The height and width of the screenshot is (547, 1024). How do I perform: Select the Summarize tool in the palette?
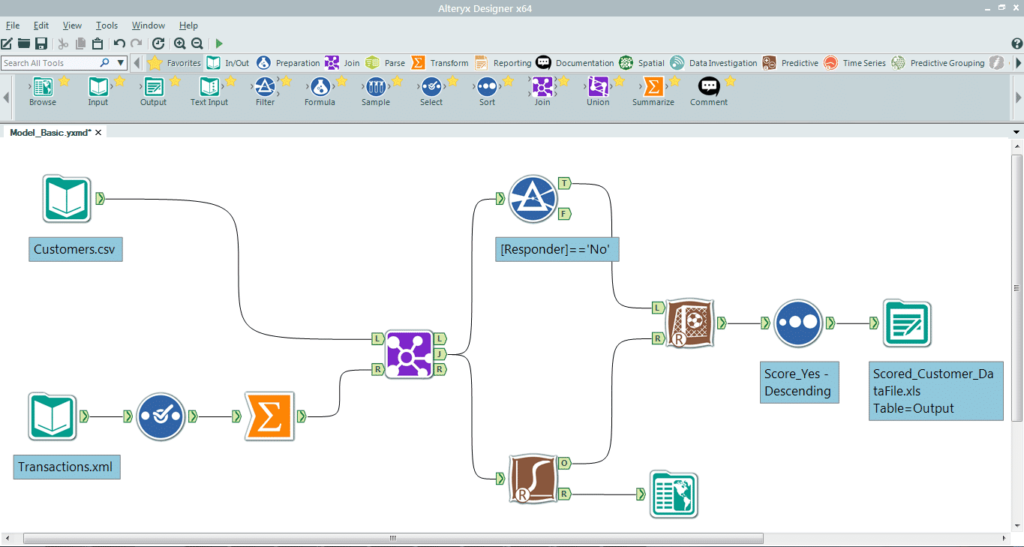click(x=653, y=88)
